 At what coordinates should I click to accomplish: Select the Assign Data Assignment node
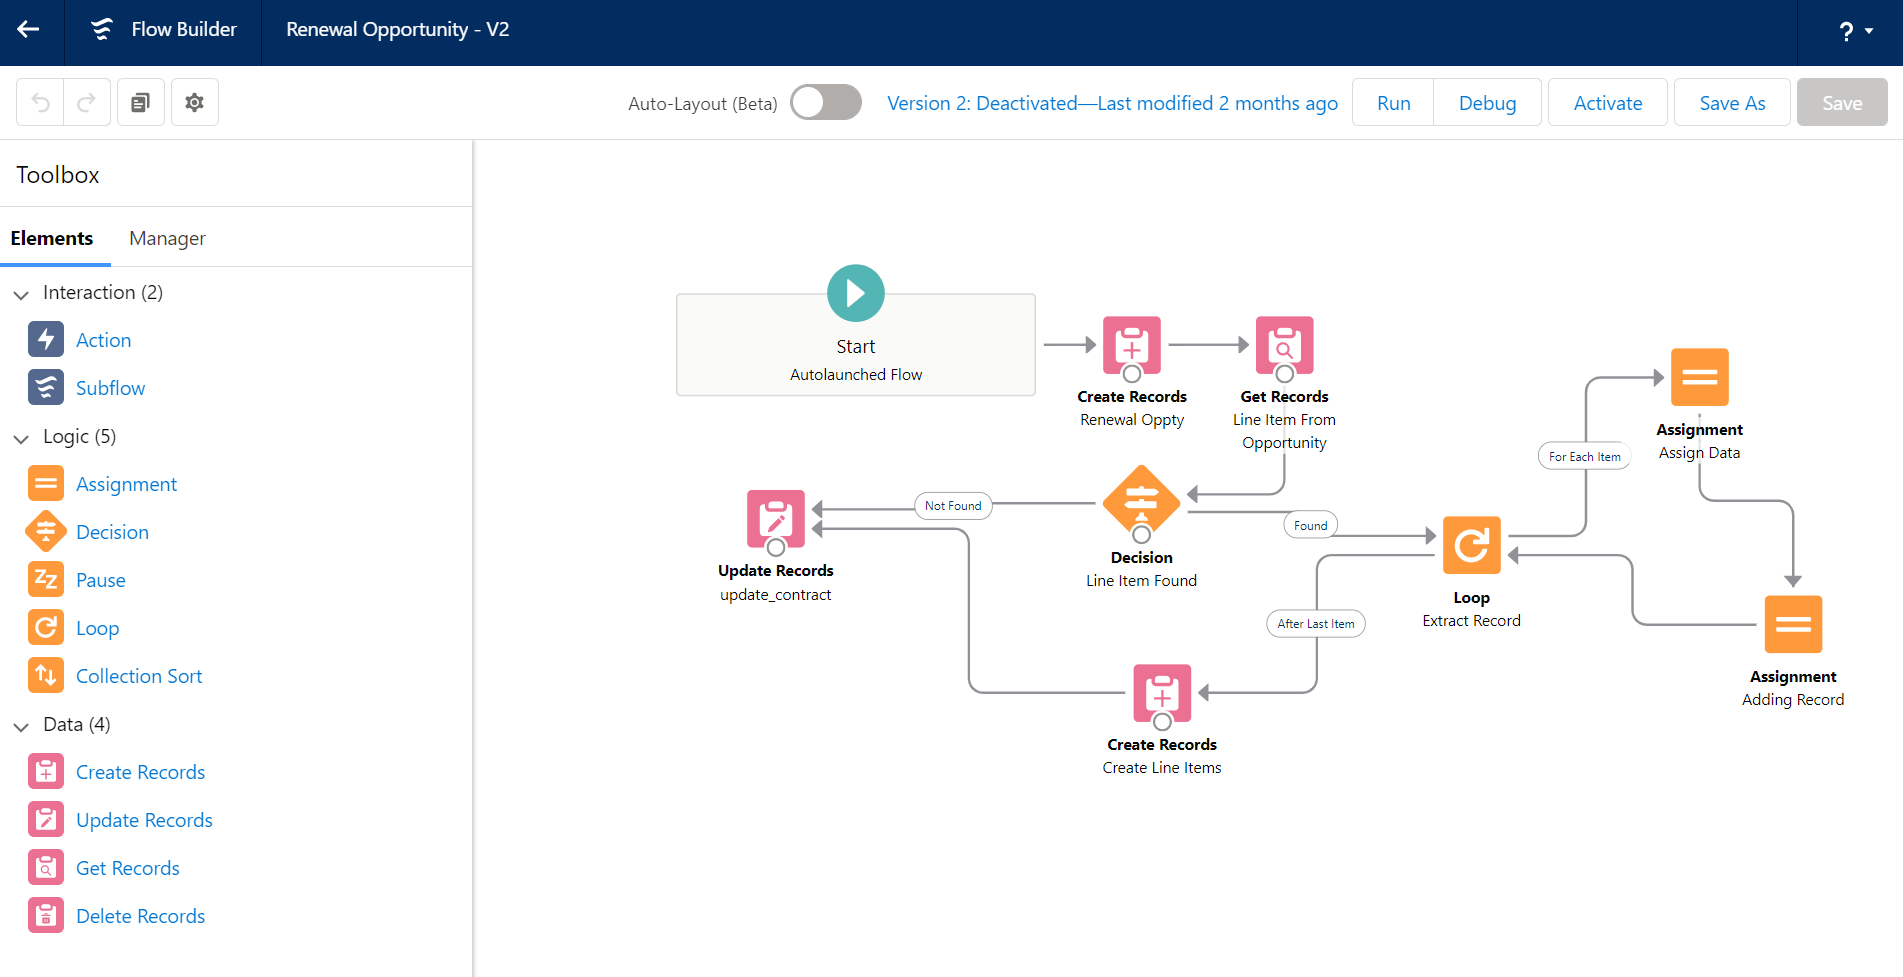tap(1700, 377)
